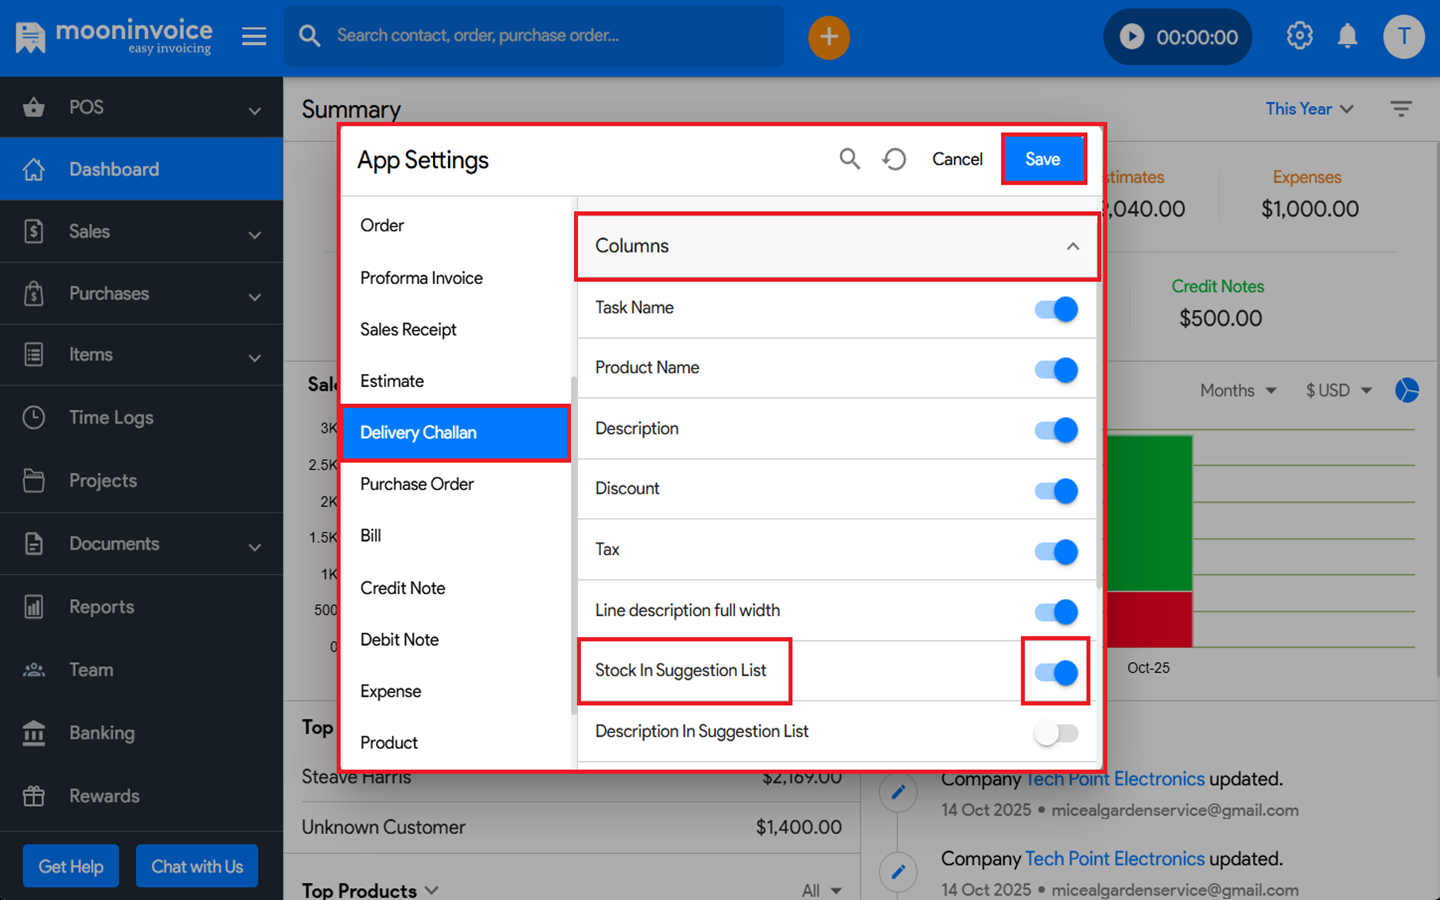Click the search icon in App Settings
1440x900 pixels.
pyautogui.click(x=849, y=159)
